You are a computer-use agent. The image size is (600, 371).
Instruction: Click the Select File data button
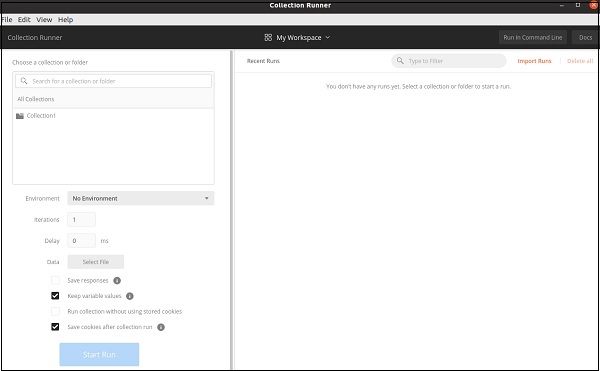[x=96, y=262]
